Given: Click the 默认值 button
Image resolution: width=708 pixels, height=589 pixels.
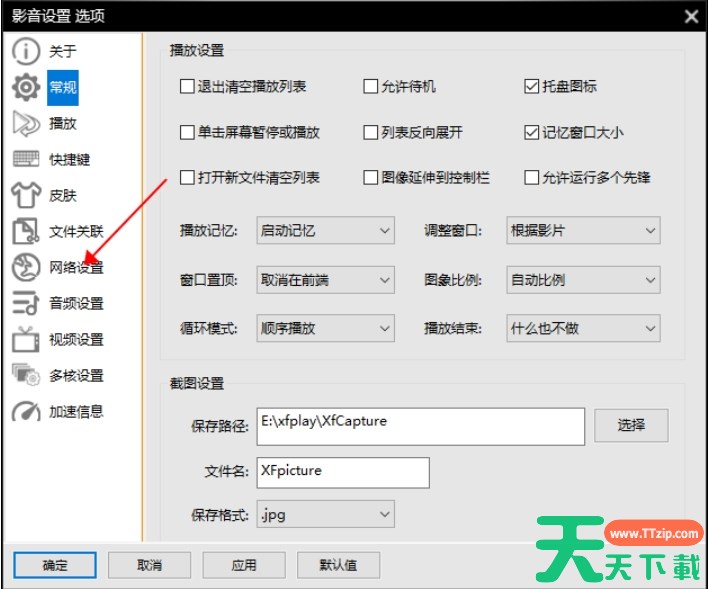Looking at the screenshot, I should 338,565.
